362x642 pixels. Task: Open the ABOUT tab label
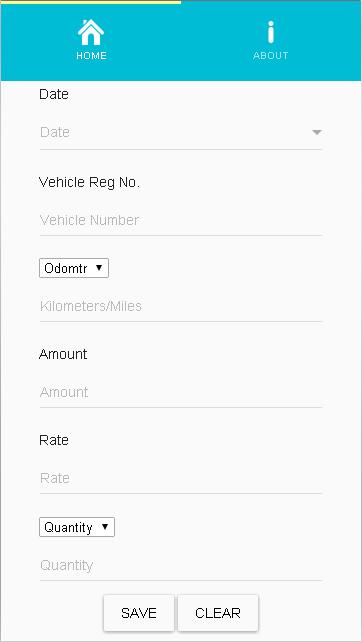coord(271,56)
